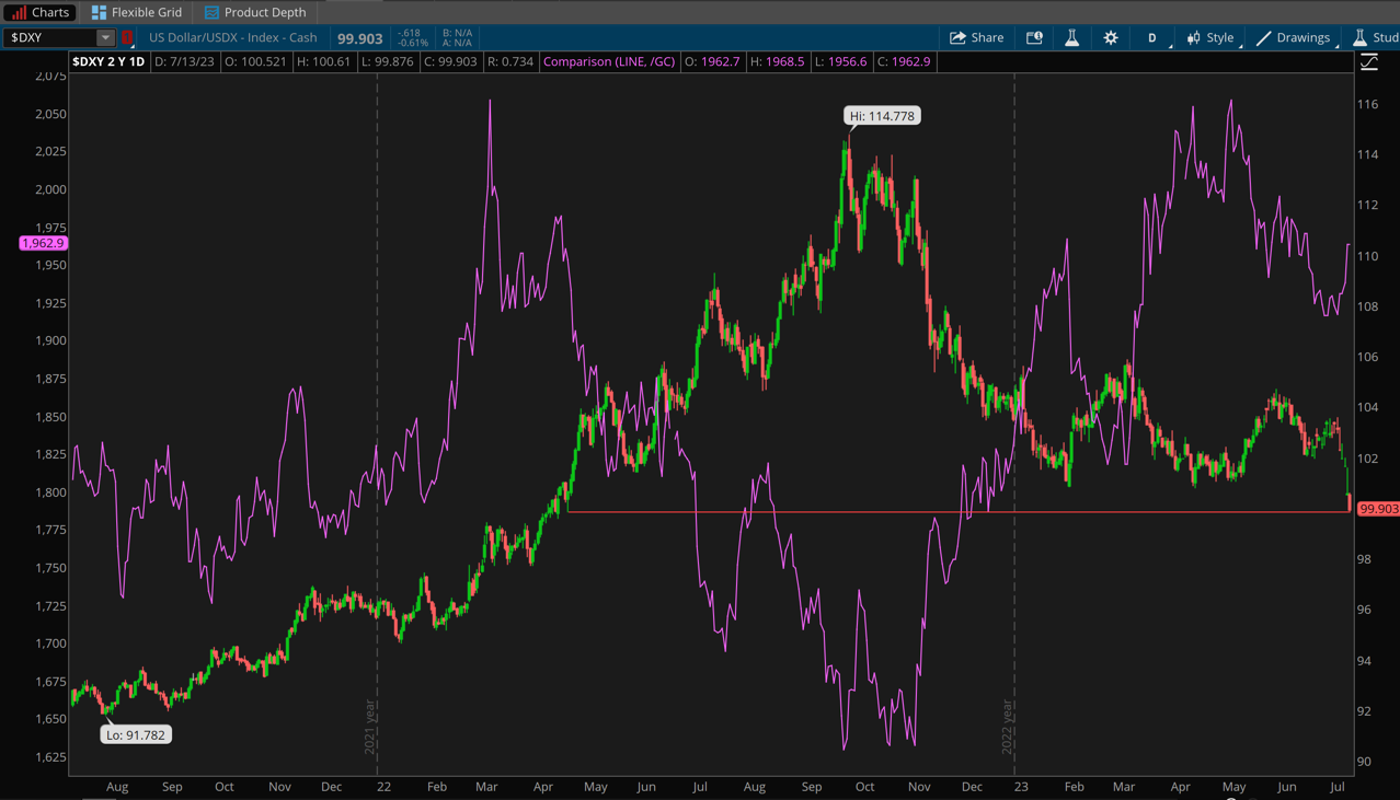This screenshot has width=1400, height=800.
Task: Click the 2021 year vertical marker label
Action: [x=370, y=727]
